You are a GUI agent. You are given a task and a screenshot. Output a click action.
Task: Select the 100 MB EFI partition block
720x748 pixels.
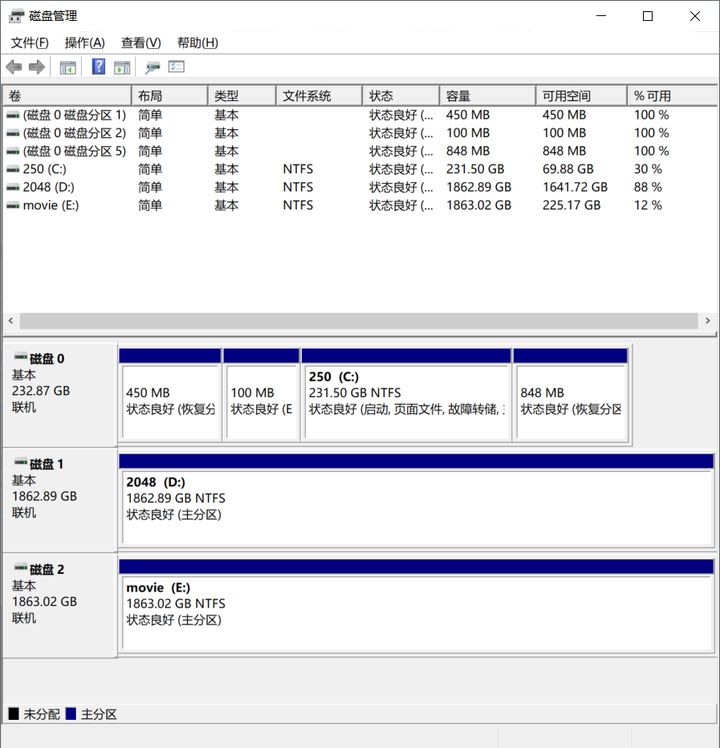click(261, 395)
